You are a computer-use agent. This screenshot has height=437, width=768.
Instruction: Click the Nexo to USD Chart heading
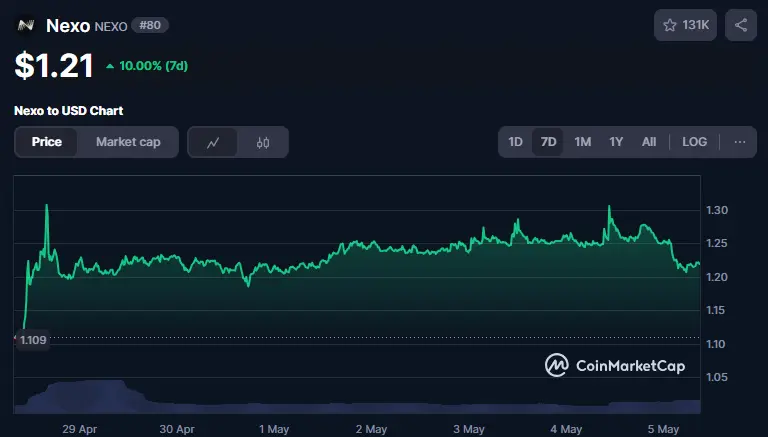69,111
